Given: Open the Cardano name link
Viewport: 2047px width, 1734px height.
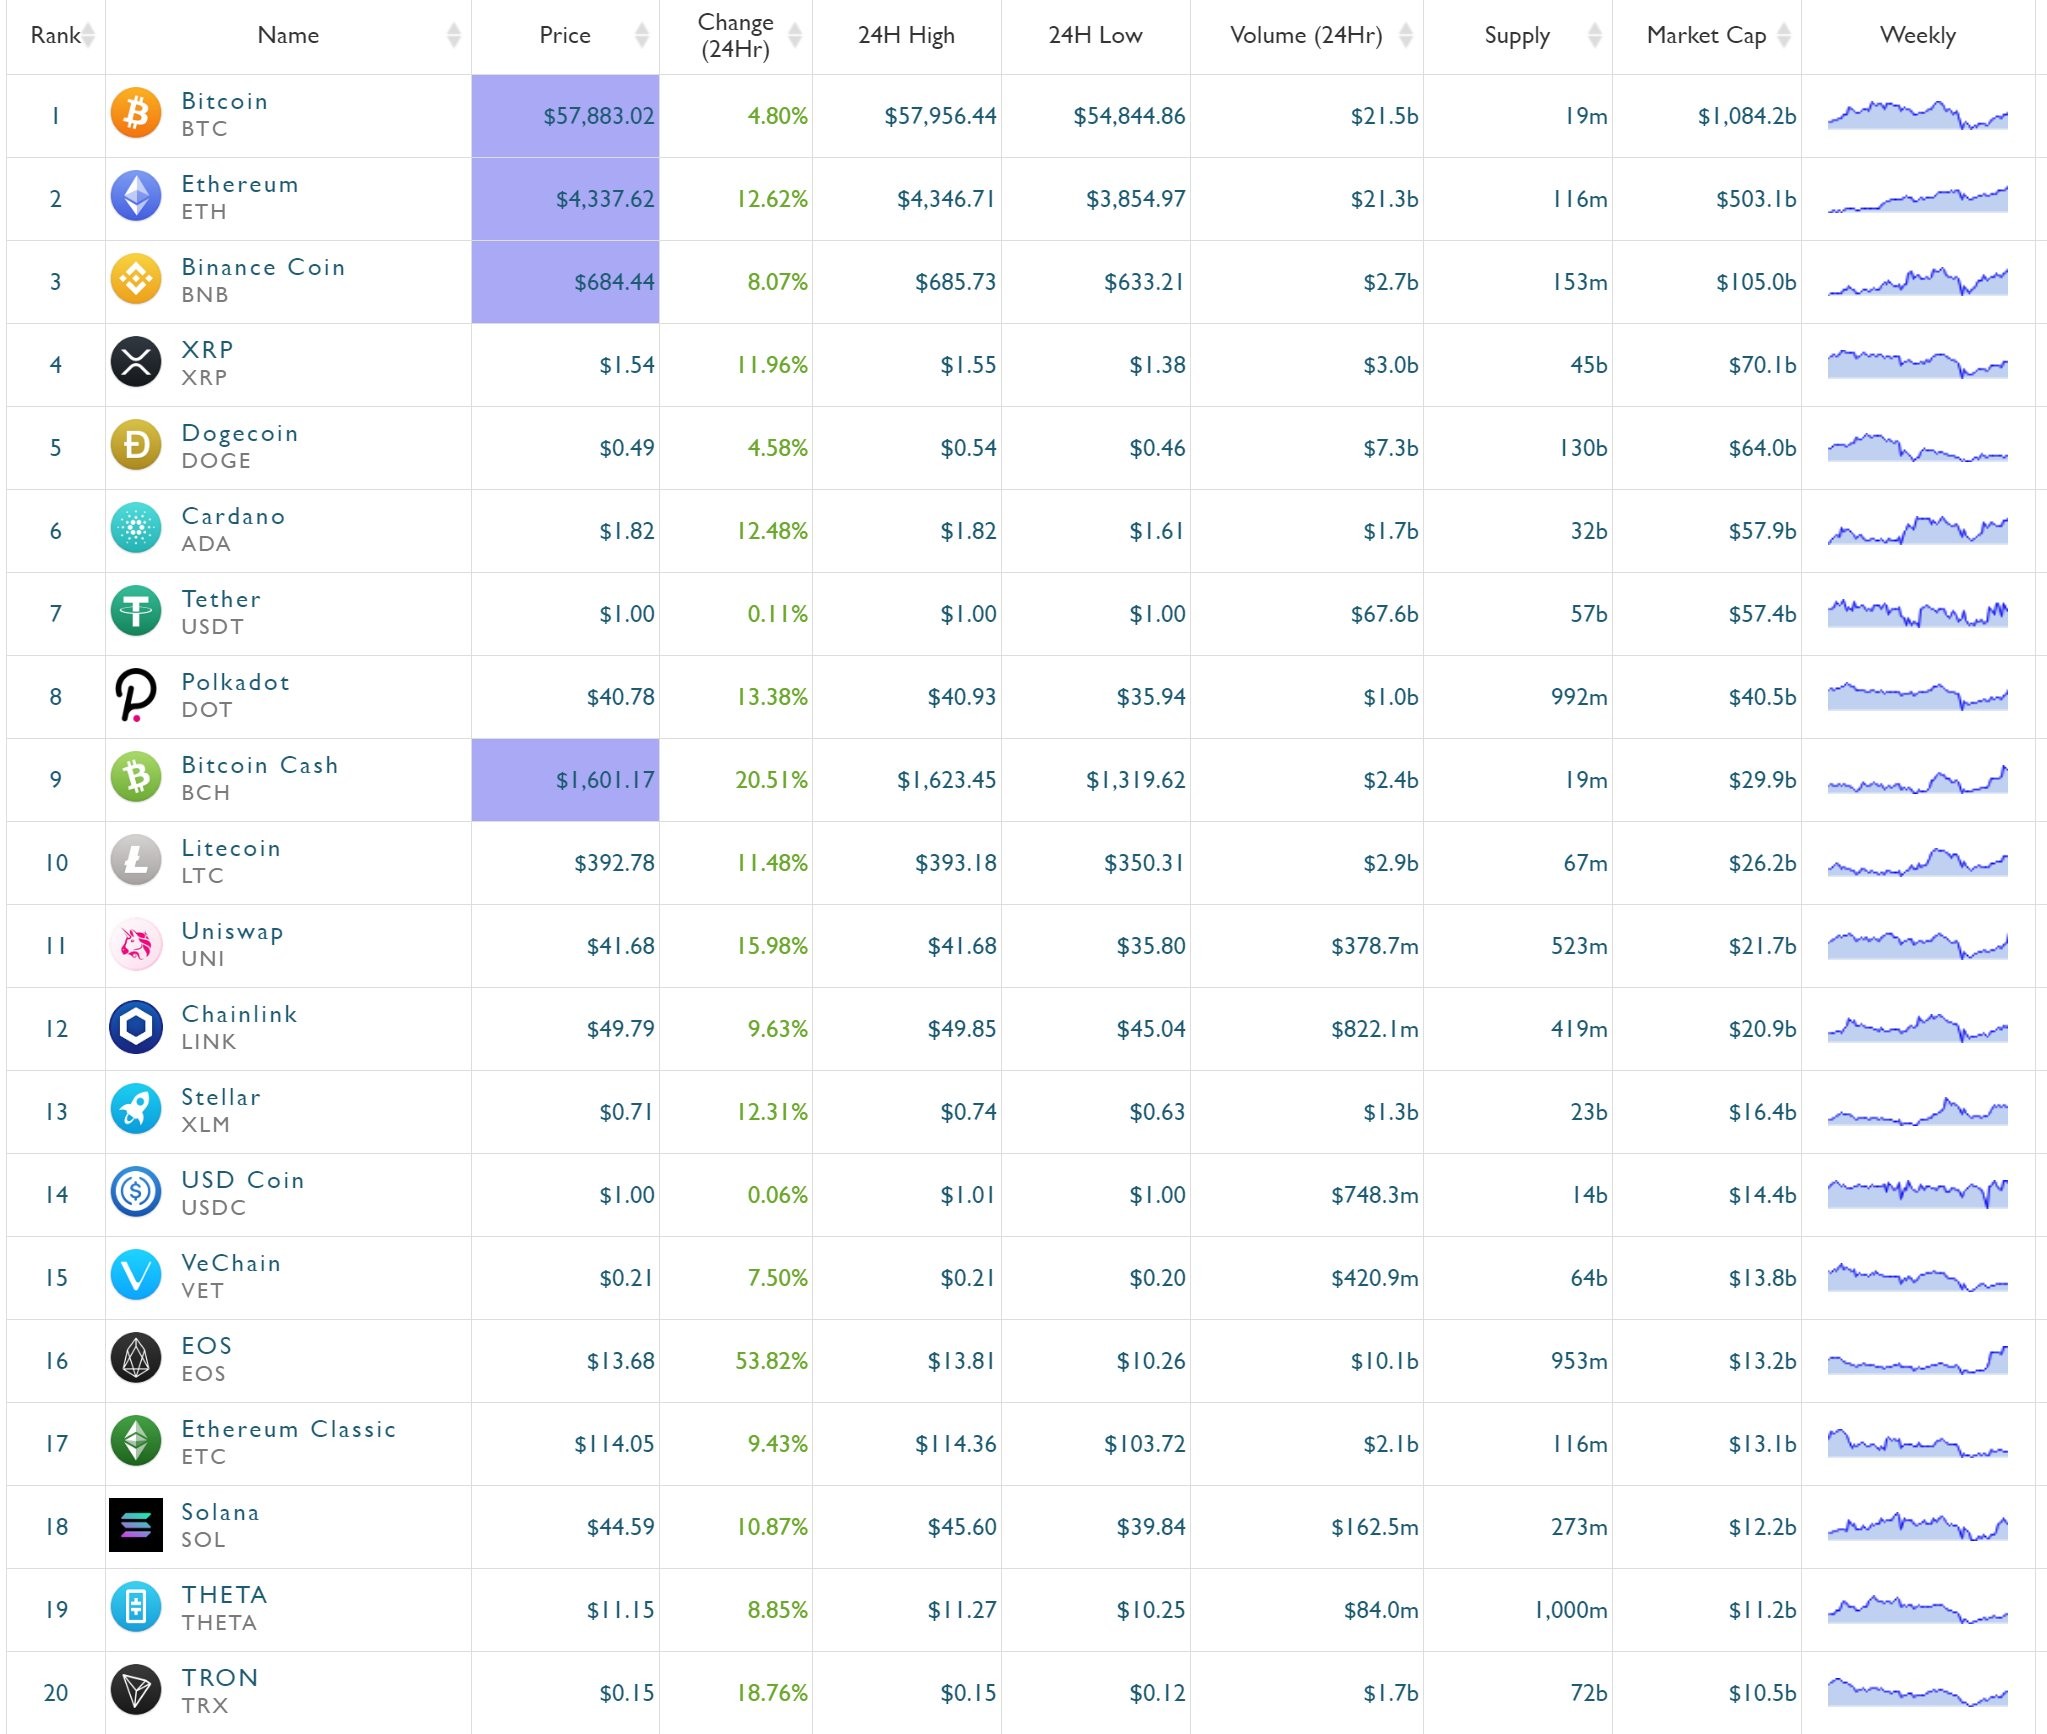Looking at the screenshot, I should (x=233, y=516).
